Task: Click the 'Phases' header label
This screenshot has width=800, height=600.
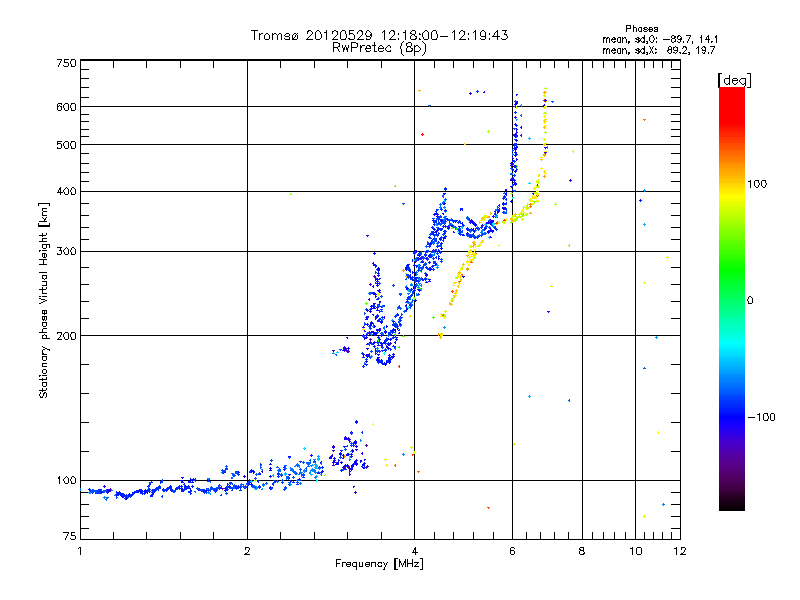Action: click(x=642, y=29)
